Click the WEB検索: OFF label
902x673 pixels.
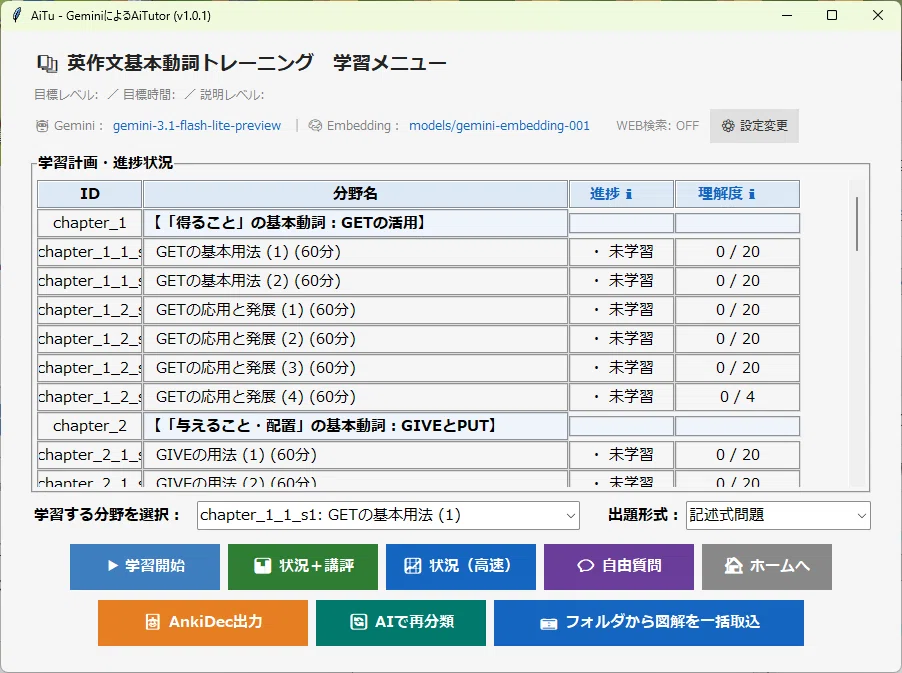coord(658,125)
